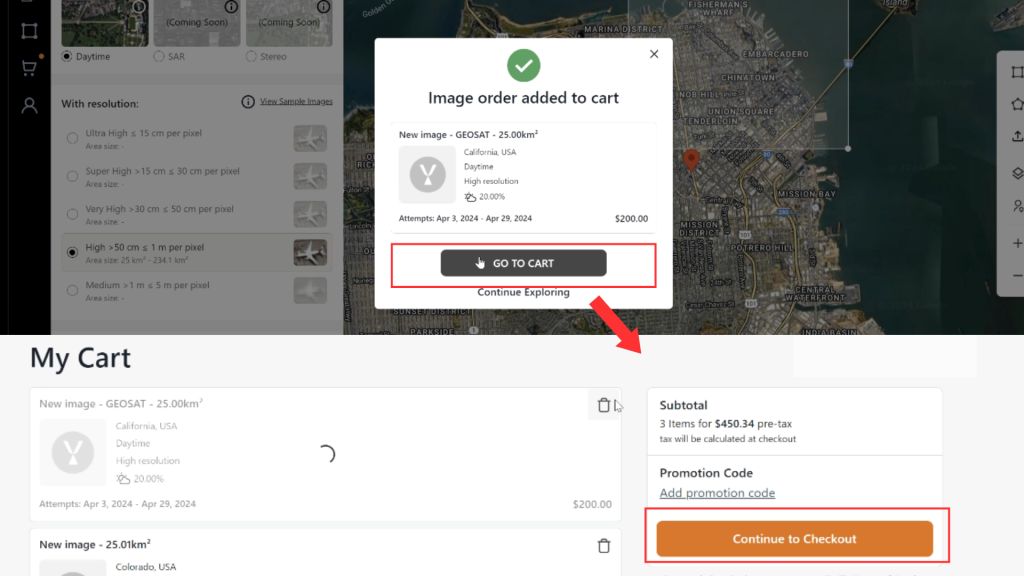This screenshot has height=576, width=1024.
Task: Click the info icon beside With resolution
Action: coord(248,101)
